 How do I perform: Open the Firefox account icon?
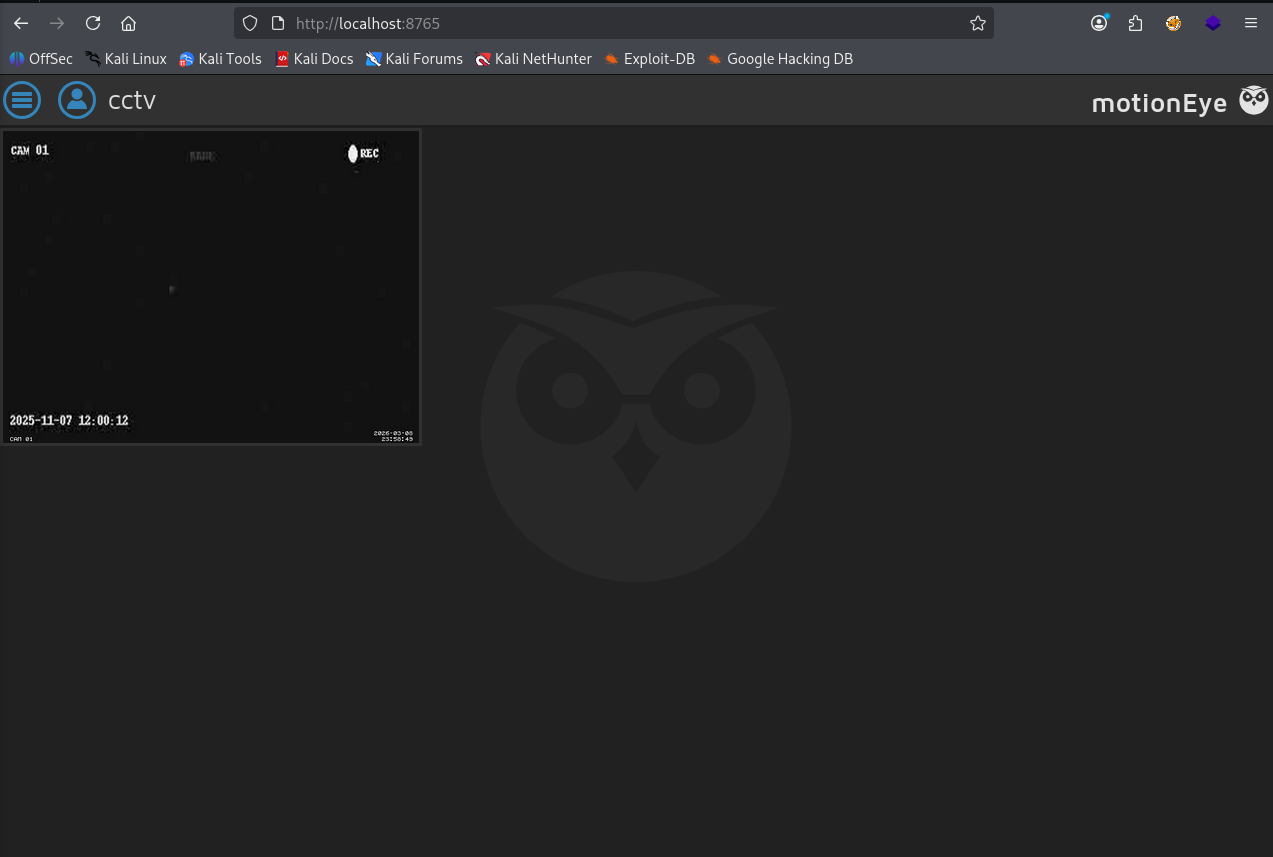pos(1099,23)
